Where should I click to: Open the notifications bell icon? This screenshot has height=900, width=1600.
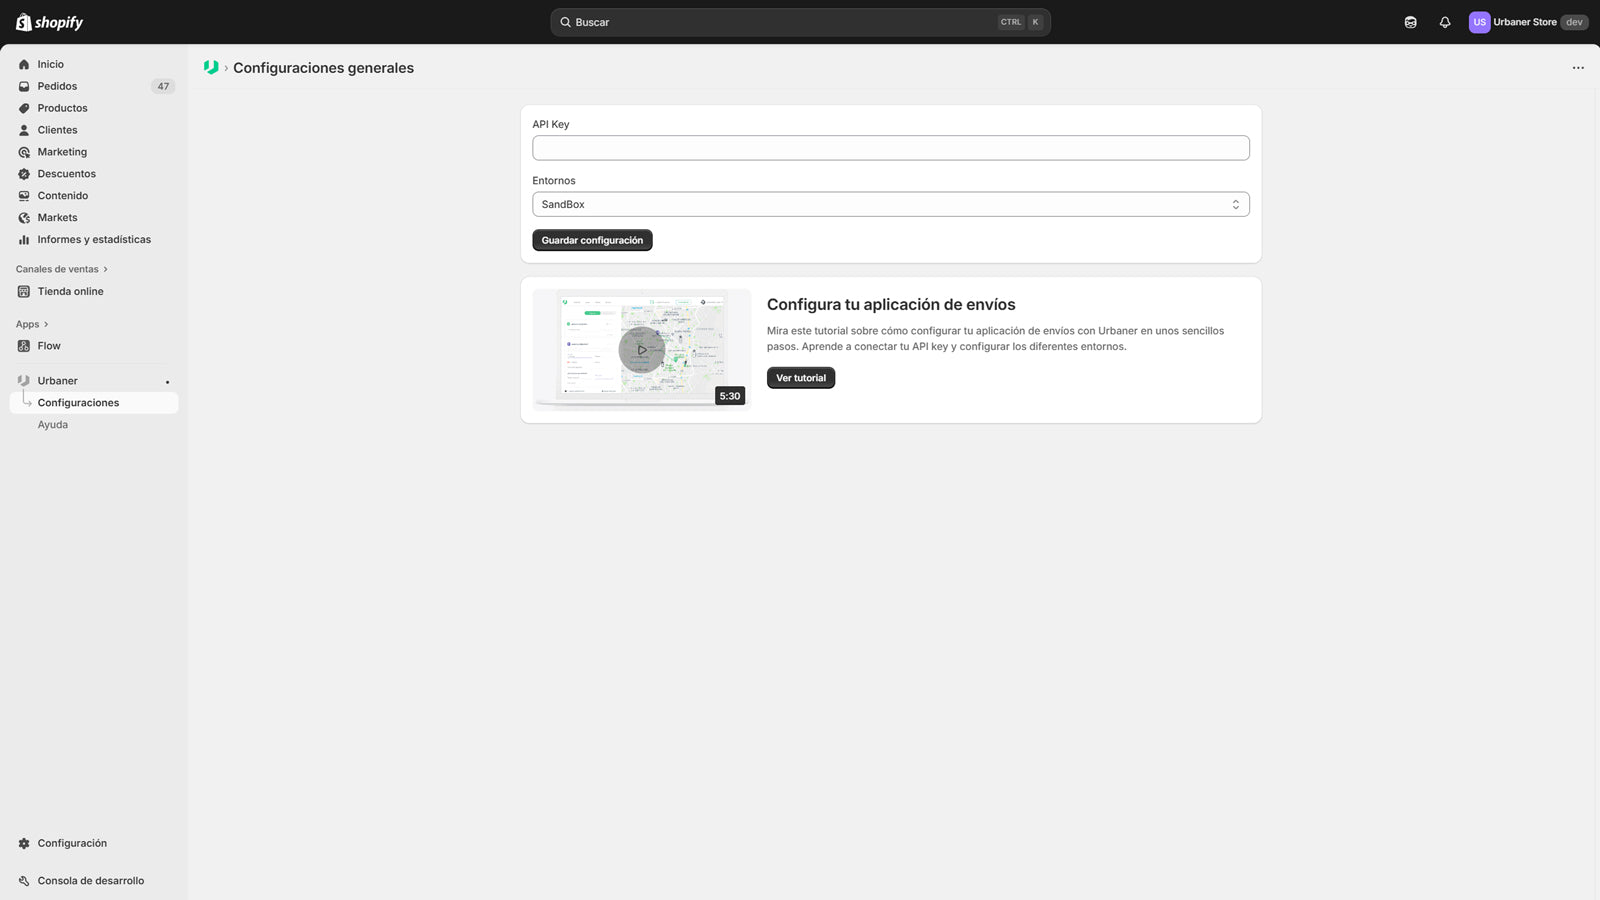point(1445,22)
